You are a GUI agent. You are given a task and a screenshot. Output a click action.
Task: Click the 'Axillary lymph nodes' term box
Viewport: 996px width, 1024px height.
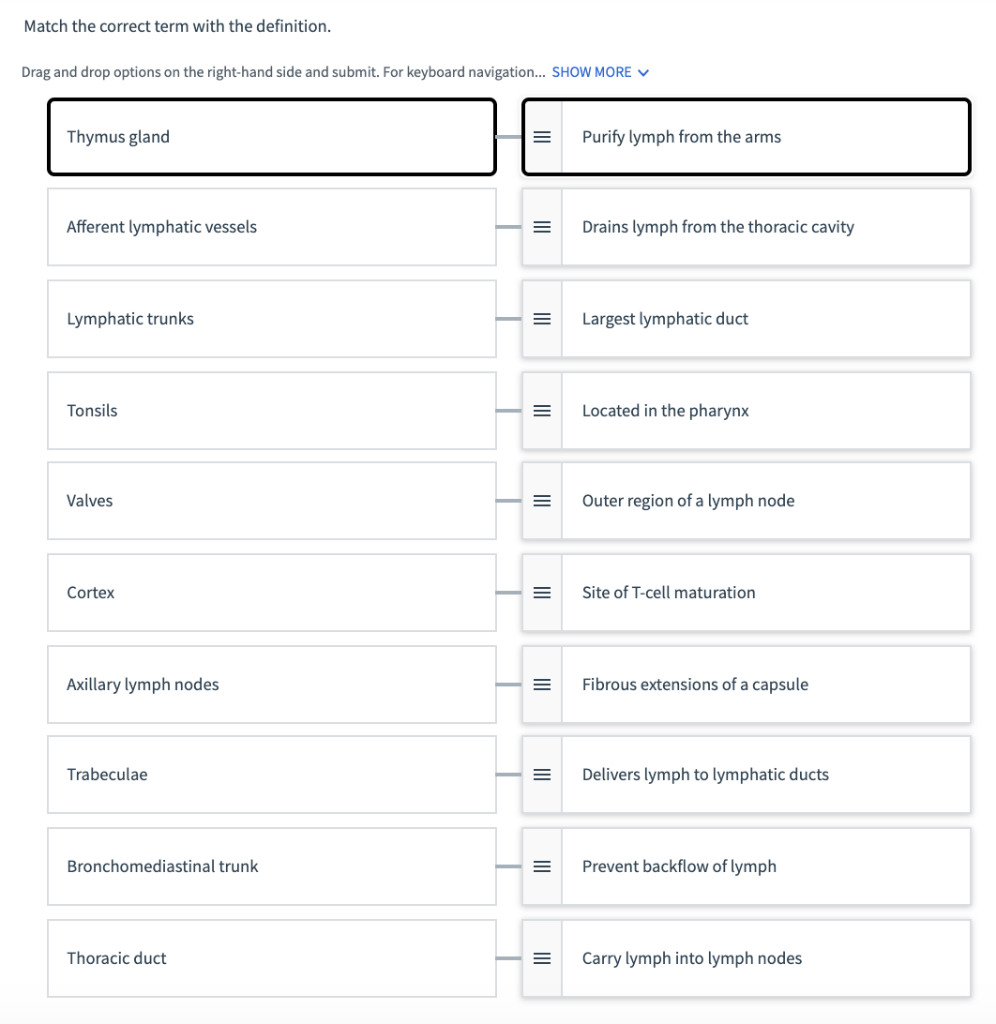(272, 684)
